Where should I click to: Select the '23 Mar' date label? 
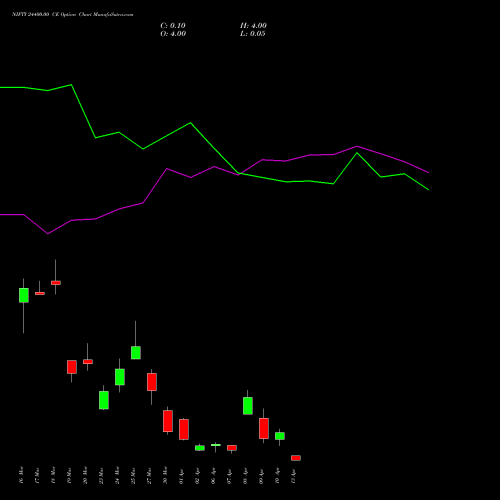[x=101, y=475]
